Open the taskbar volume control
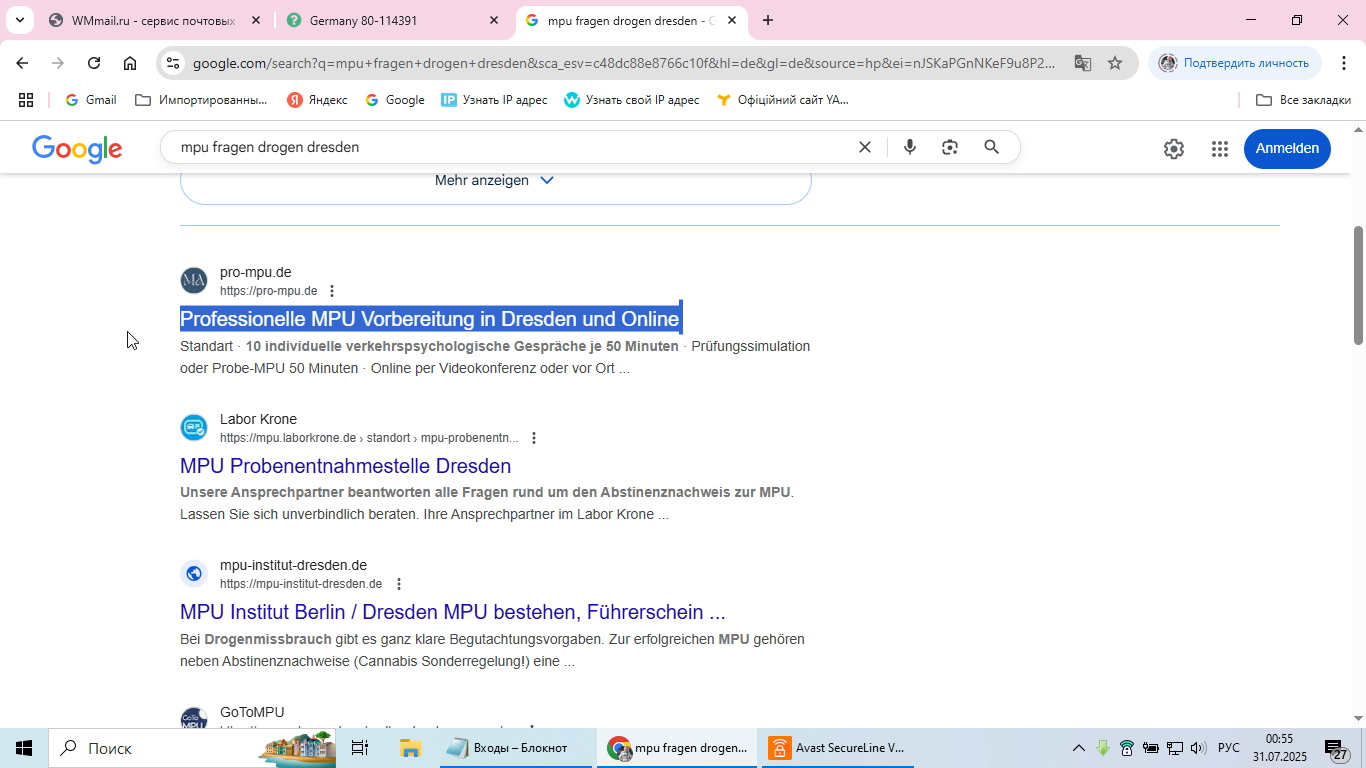 1198,748
